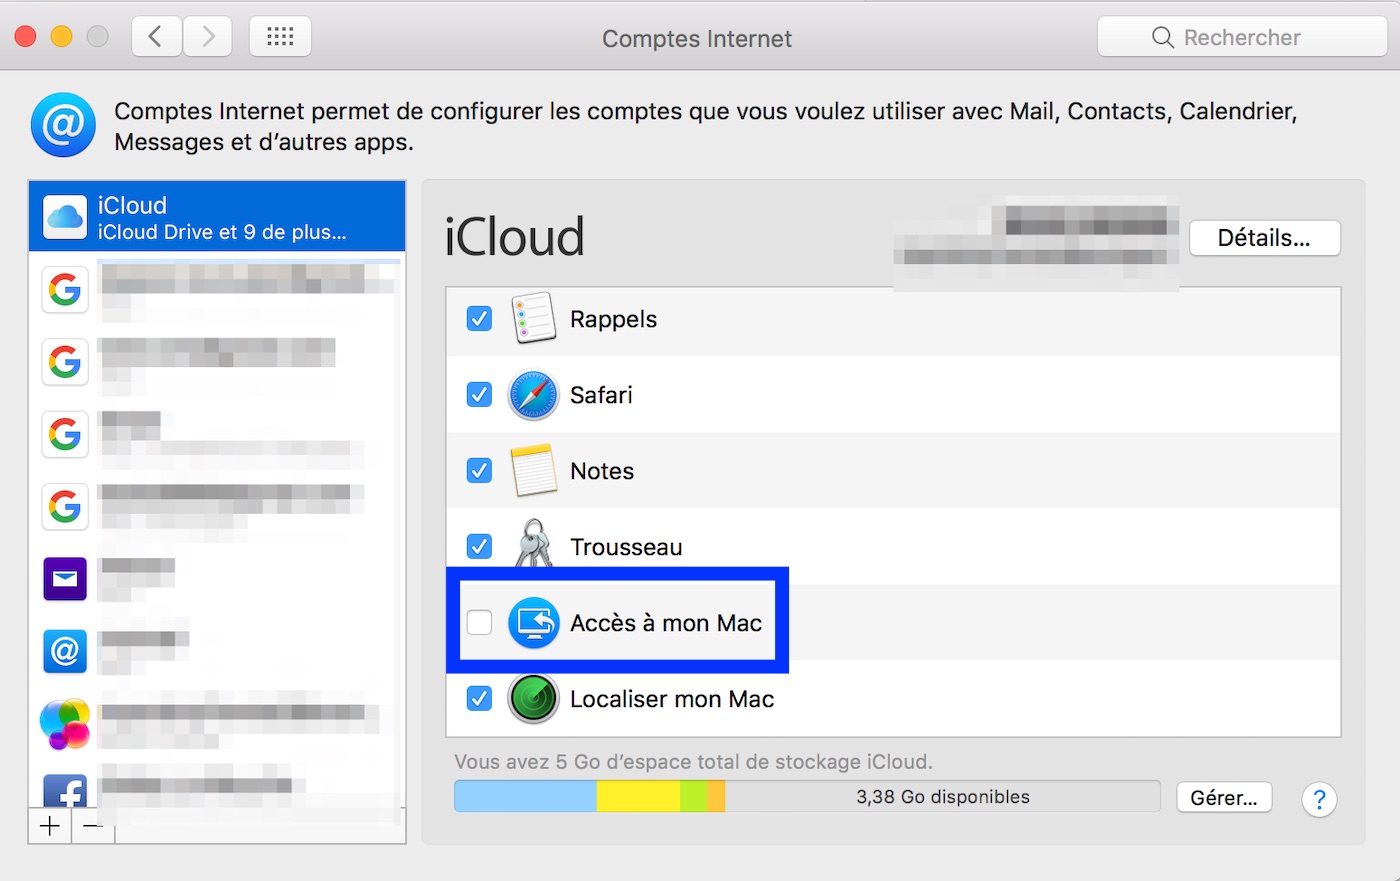1400x881 pixels.
Task: Click the green segment of the storage bar
Action: click(694, 796)
